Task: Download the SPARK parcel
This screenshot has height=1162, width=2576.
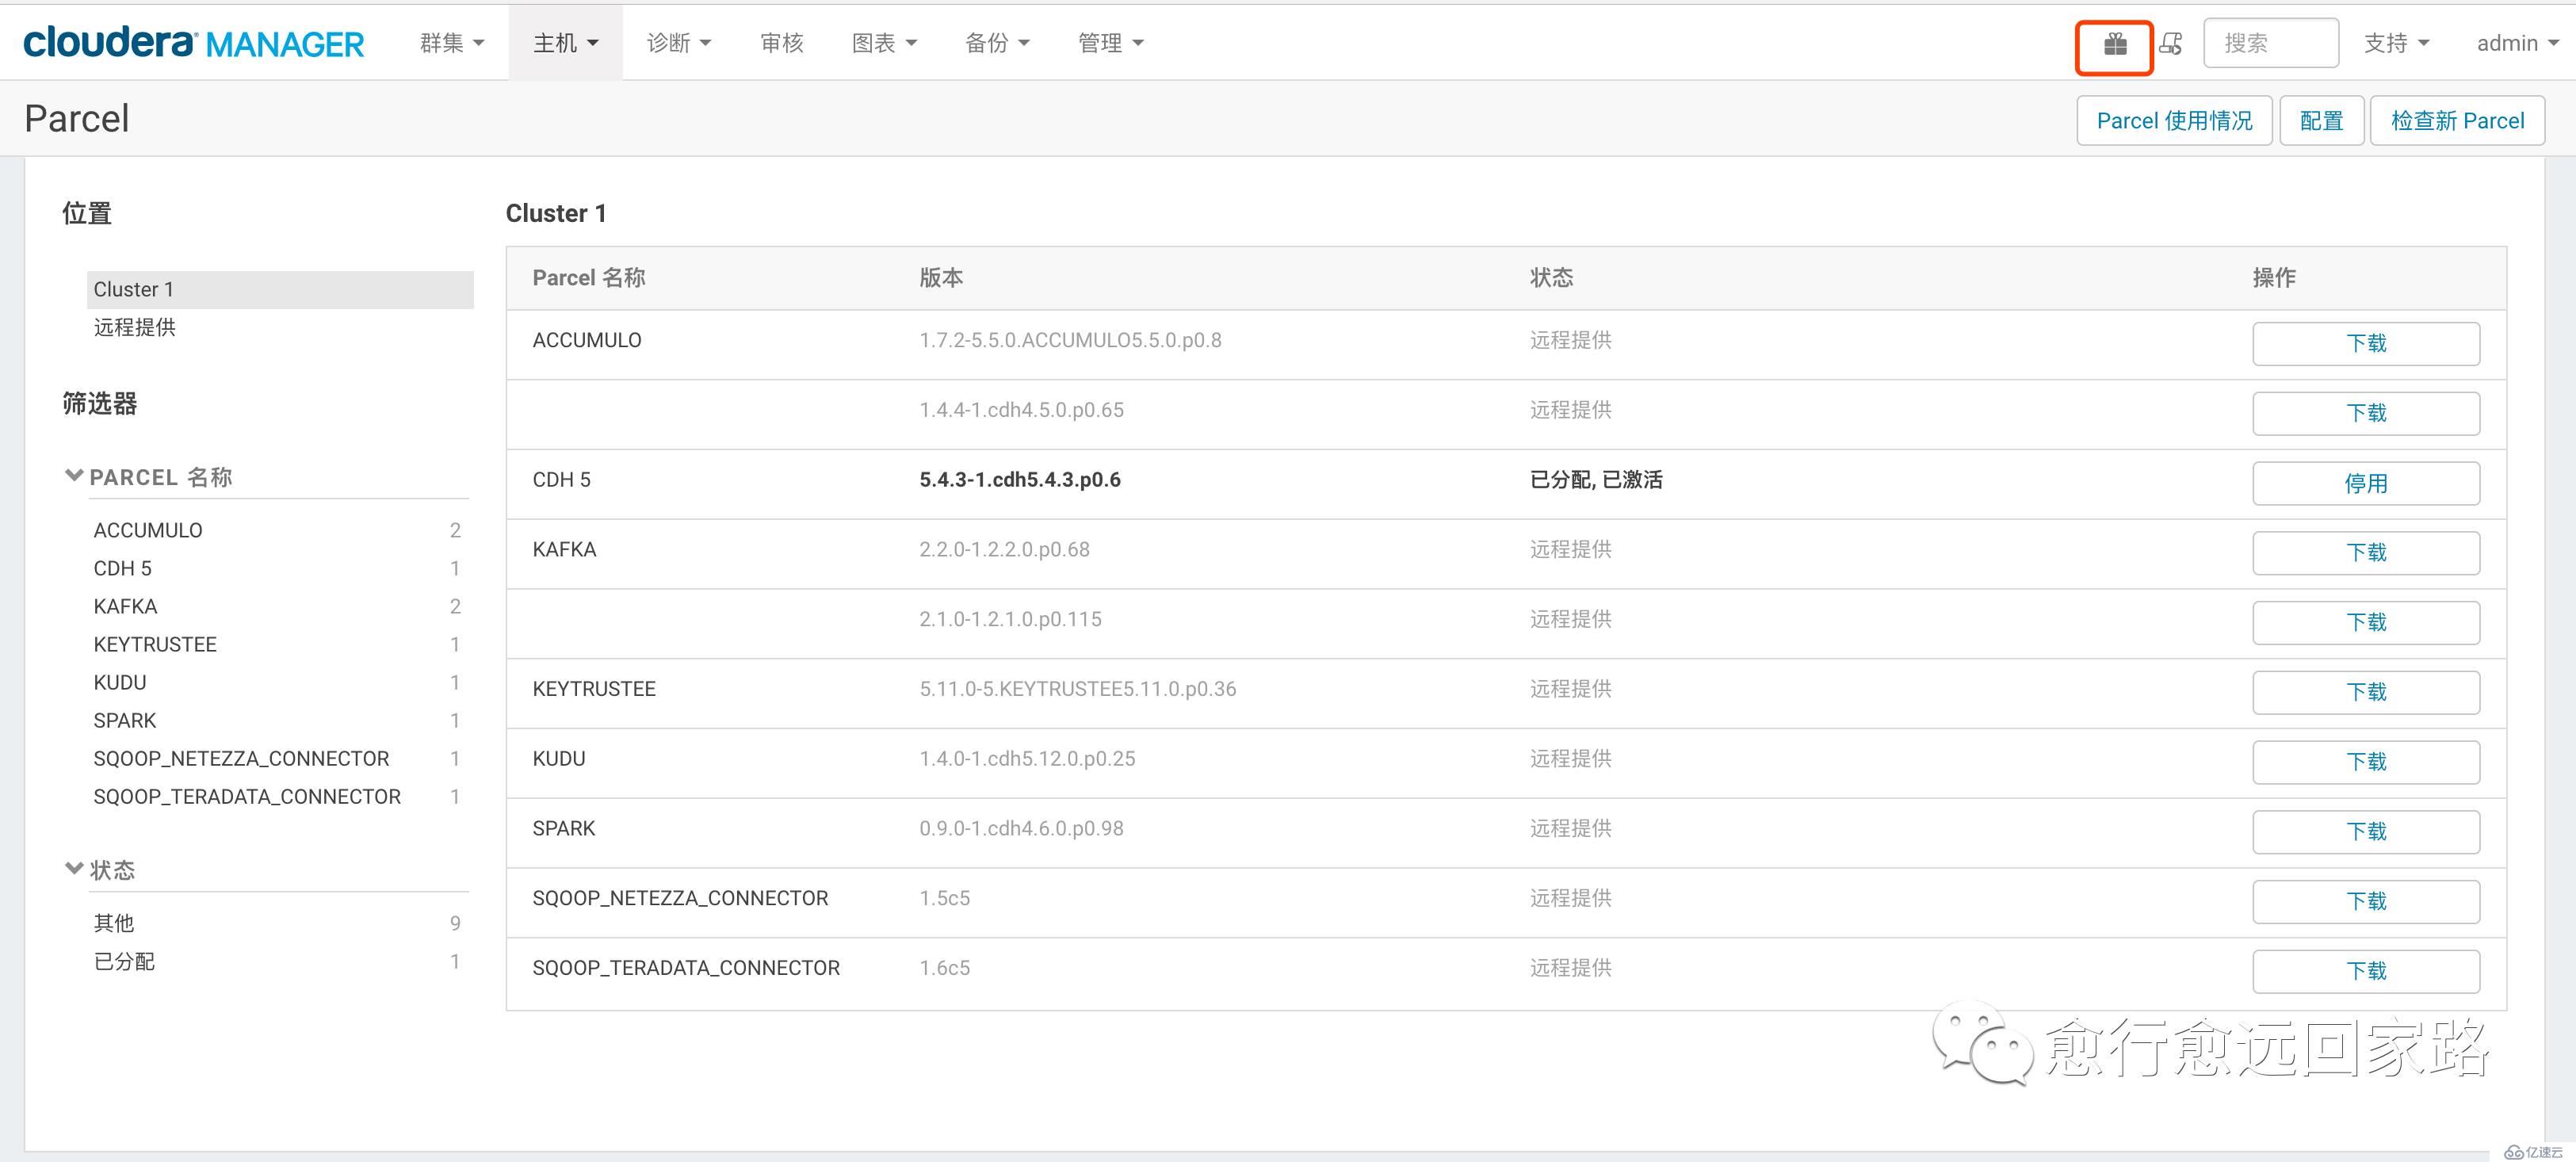Action: click(x=2366, y=831)
